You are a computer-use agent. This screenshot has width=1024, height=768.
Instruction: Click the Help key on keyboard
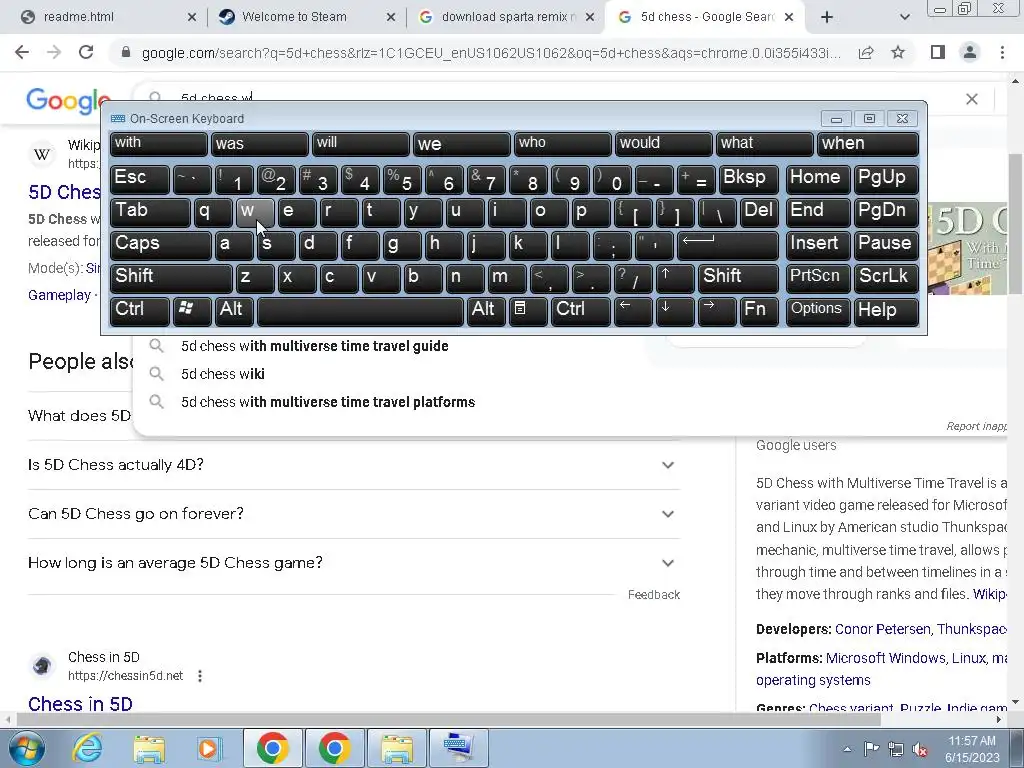pos(886,310)
